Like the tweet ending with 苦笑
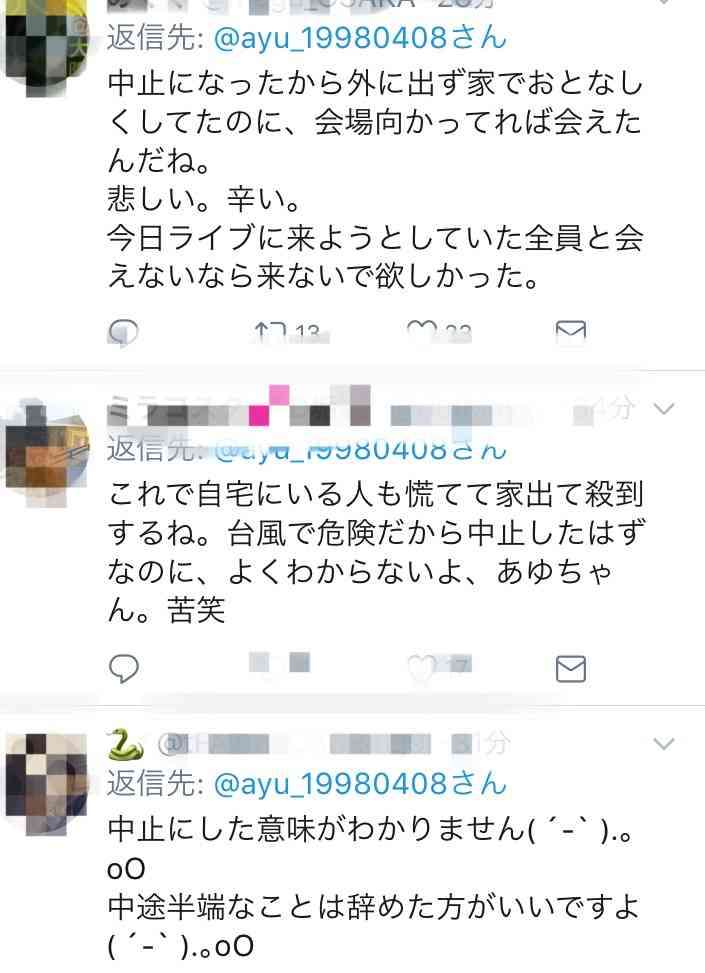Screen dimensions: 705x973 (422, 668)
